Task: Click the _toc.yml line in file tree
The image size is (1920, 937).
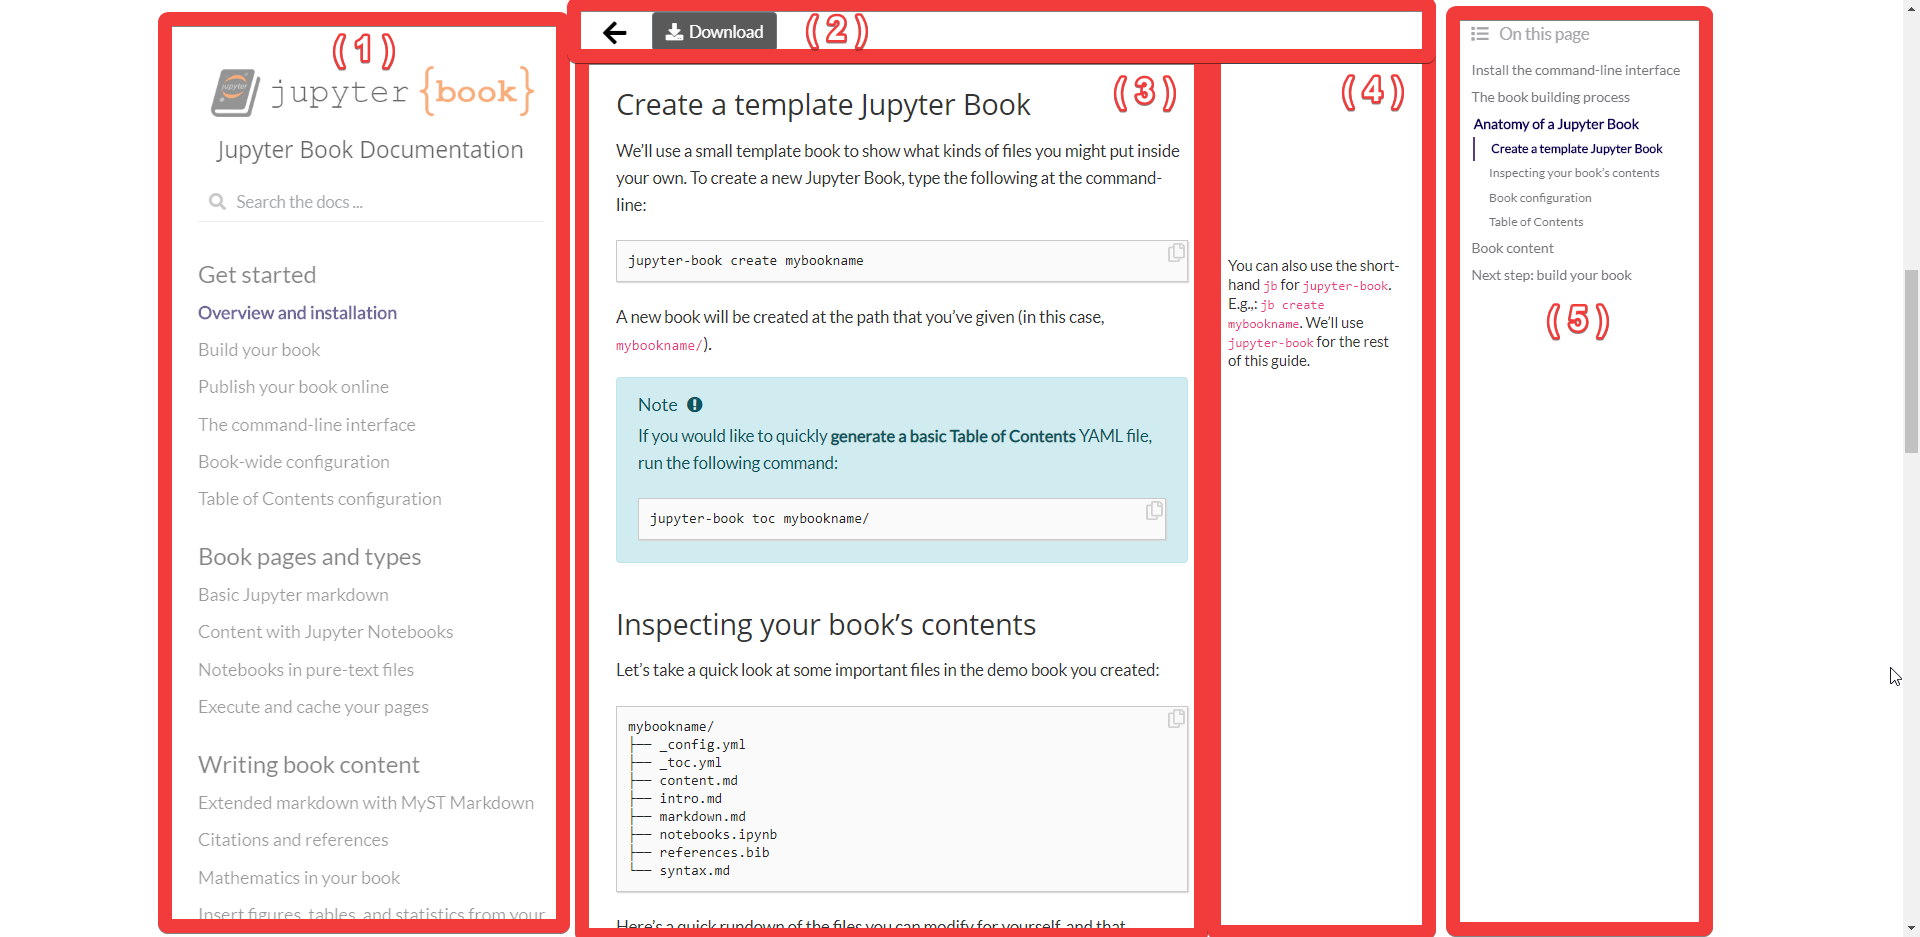Action: [x=690, y=763]
